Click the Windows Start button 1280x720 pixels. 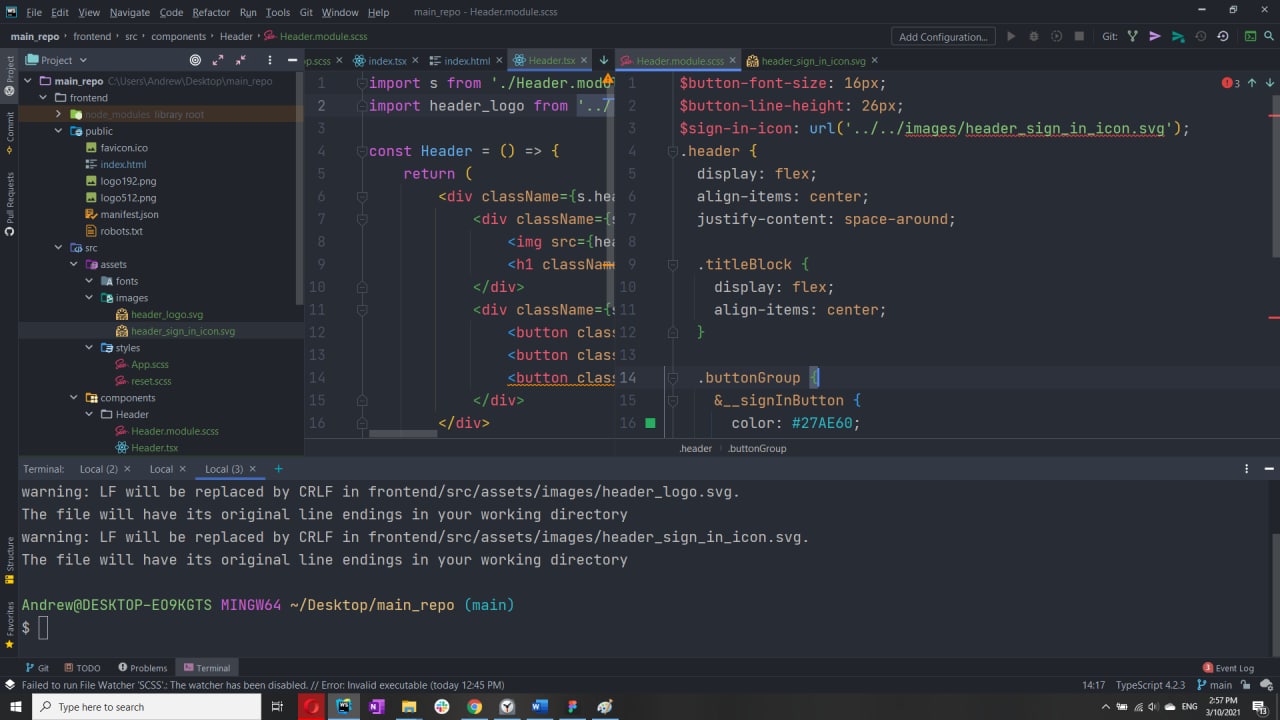click(x=15, y=707)
